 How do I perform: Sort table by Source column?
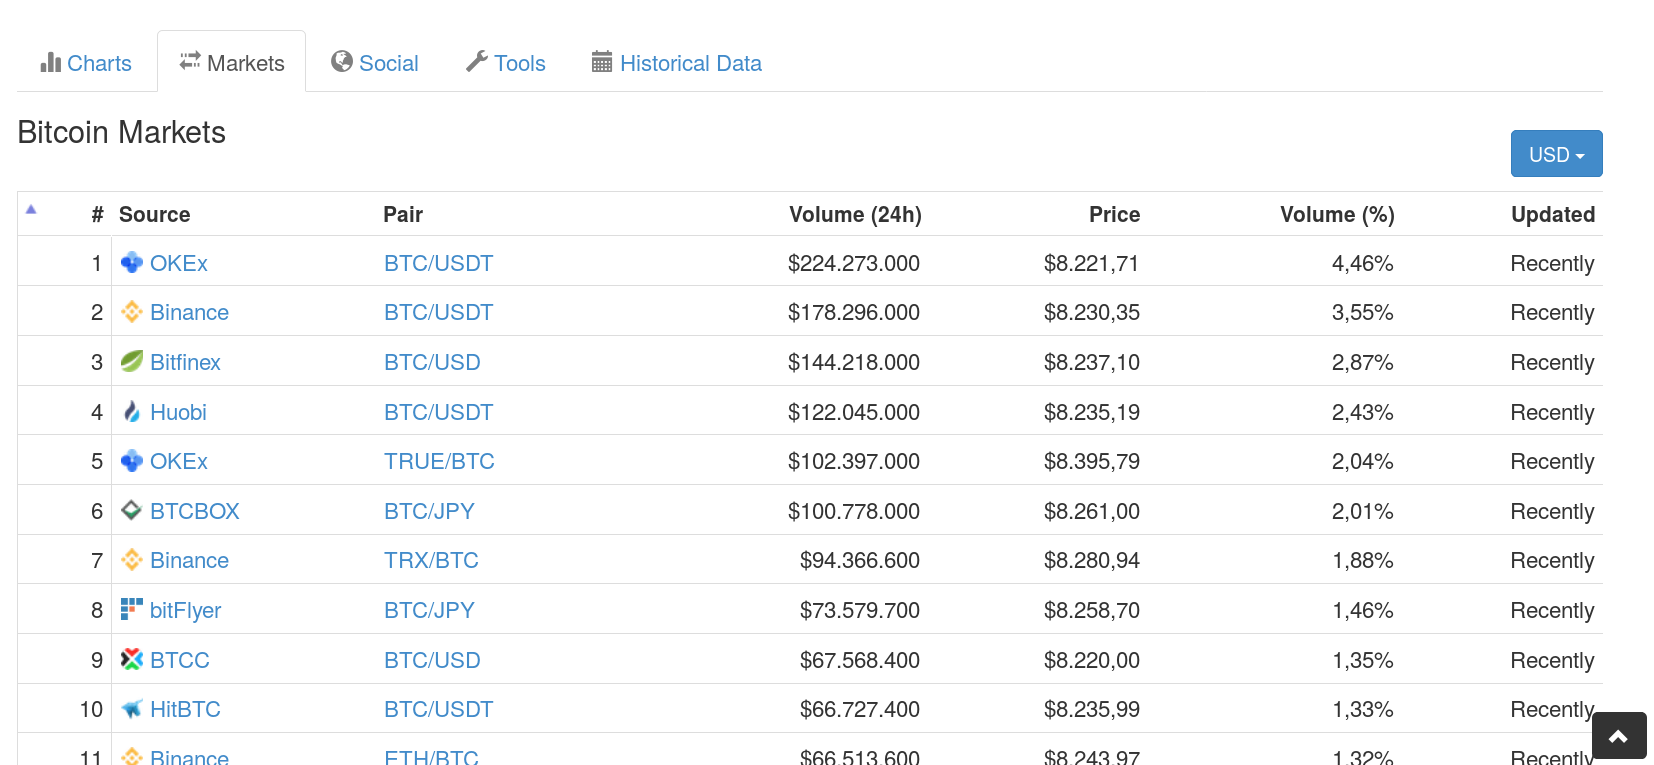click(x=154, y=214)
